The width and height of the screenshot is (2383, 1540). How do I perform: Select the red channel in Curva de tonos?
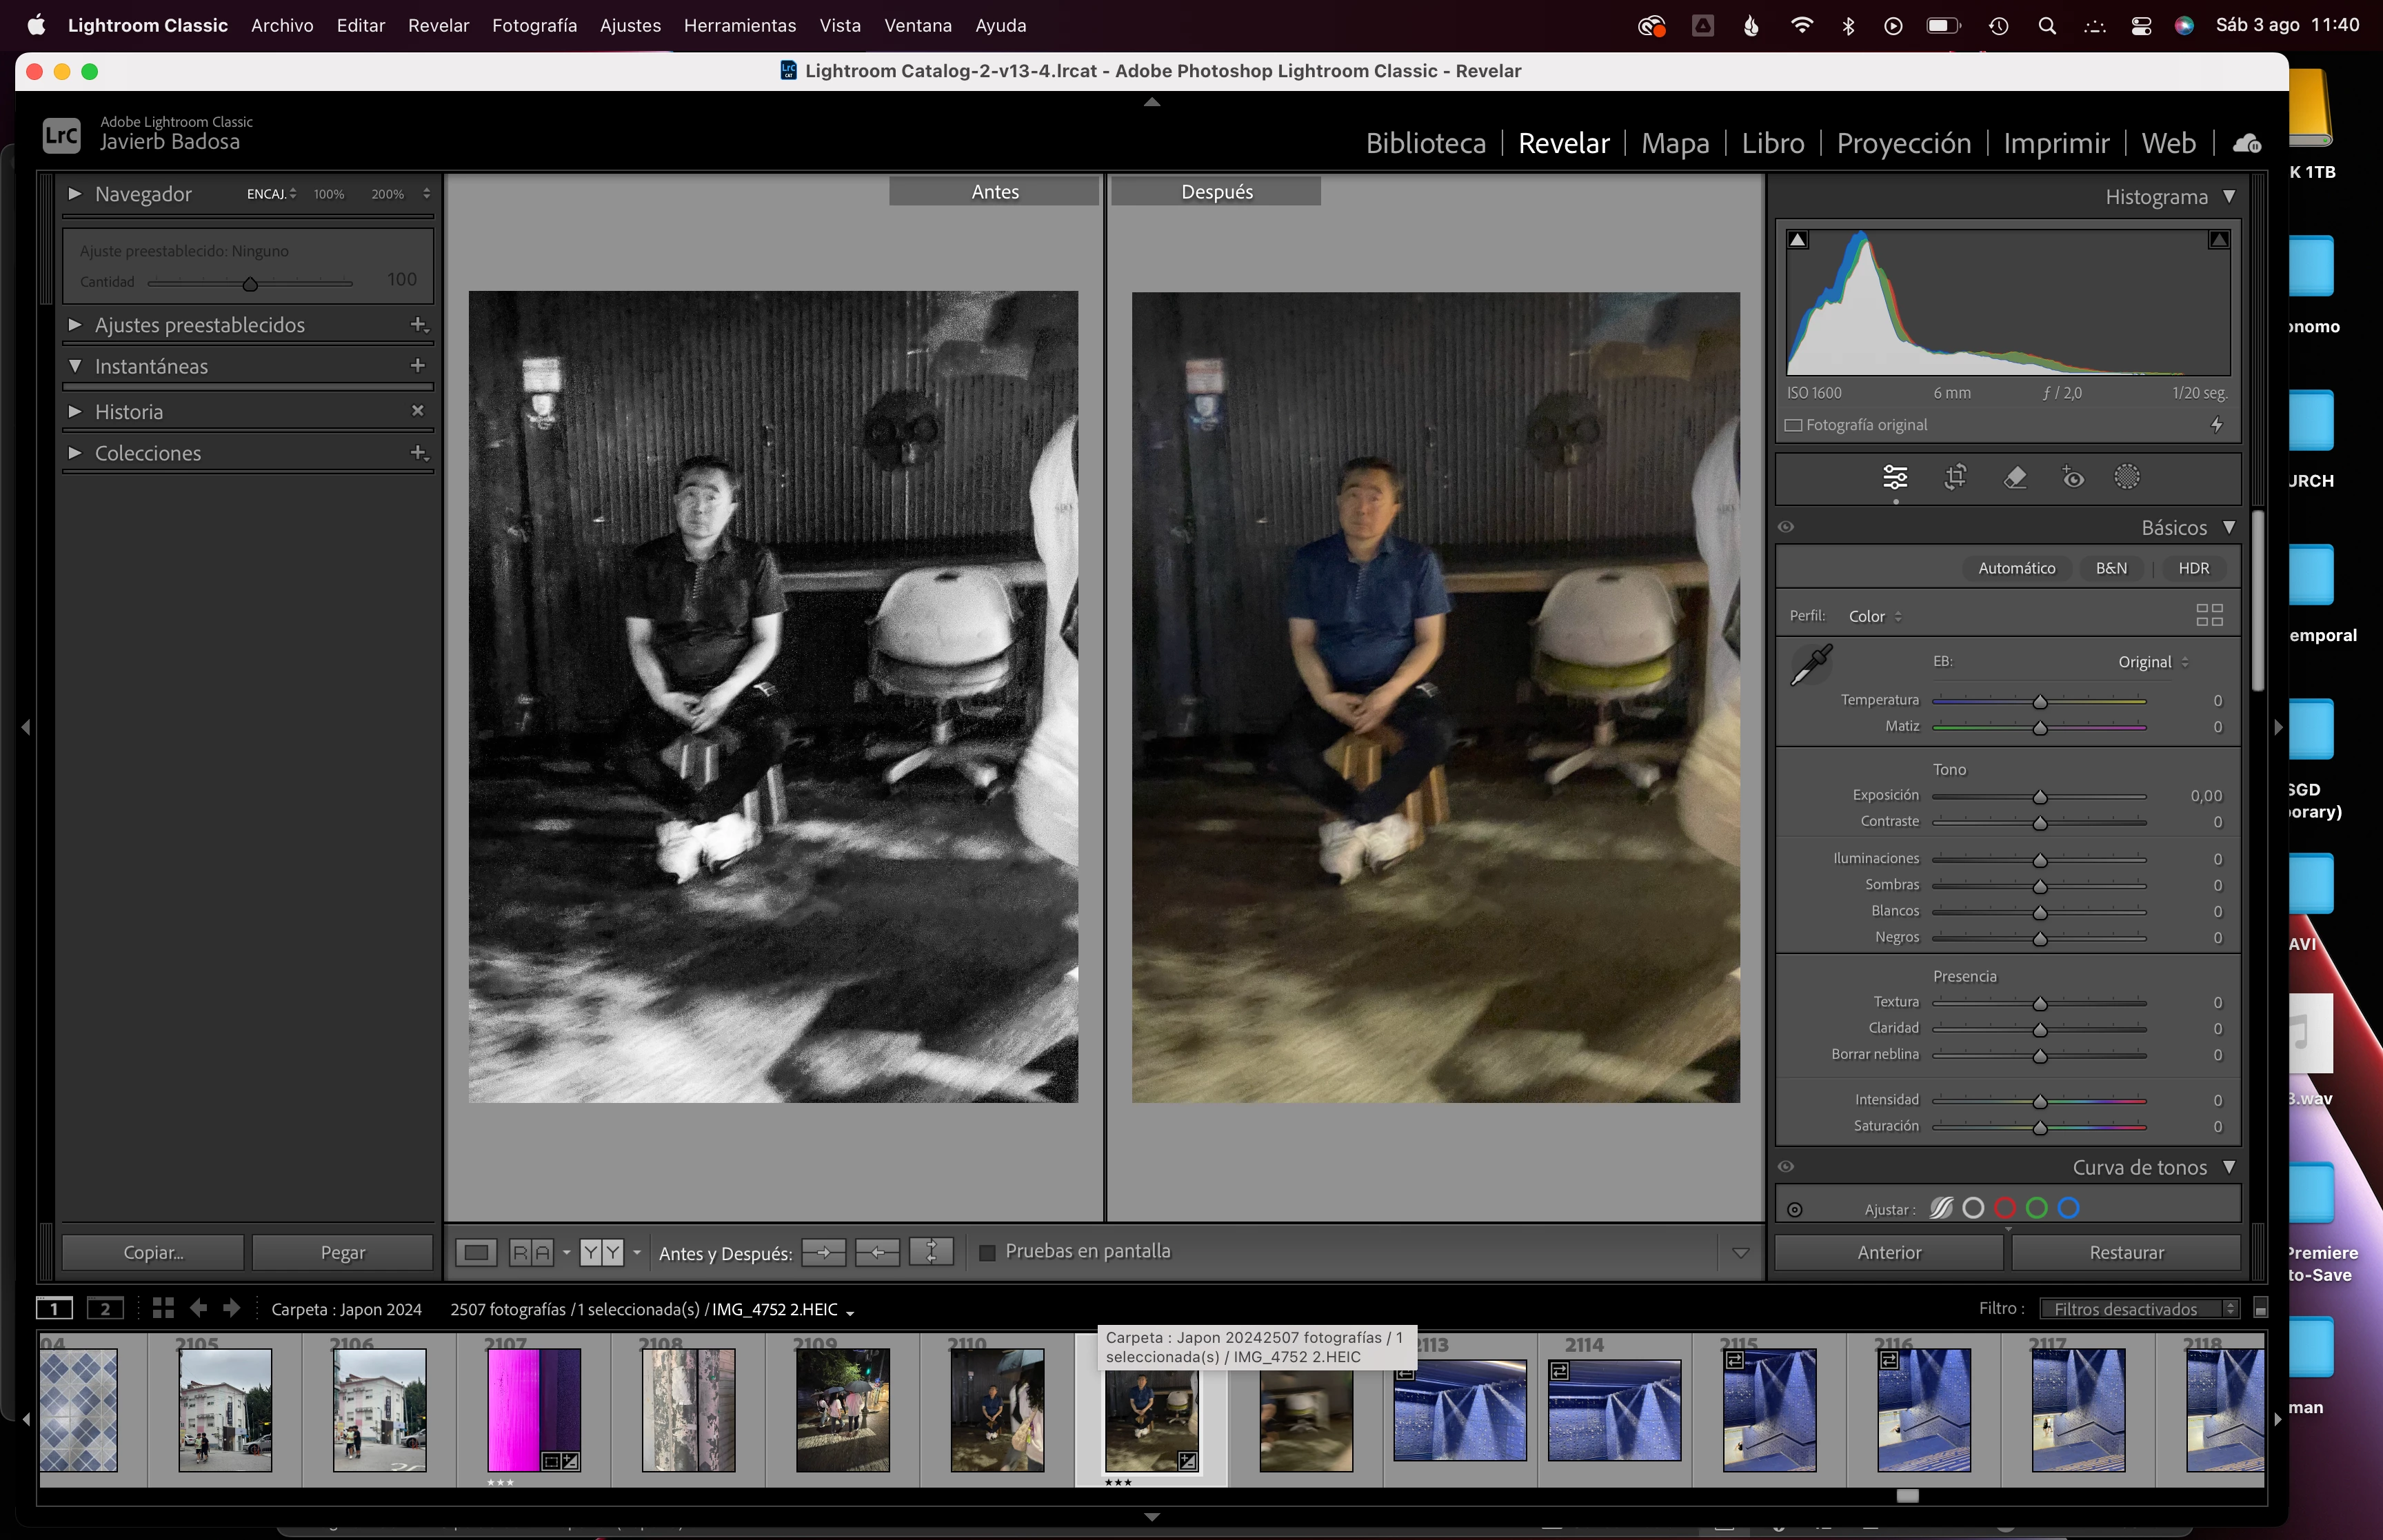pyautogui.click(x=2005, y=1208)
